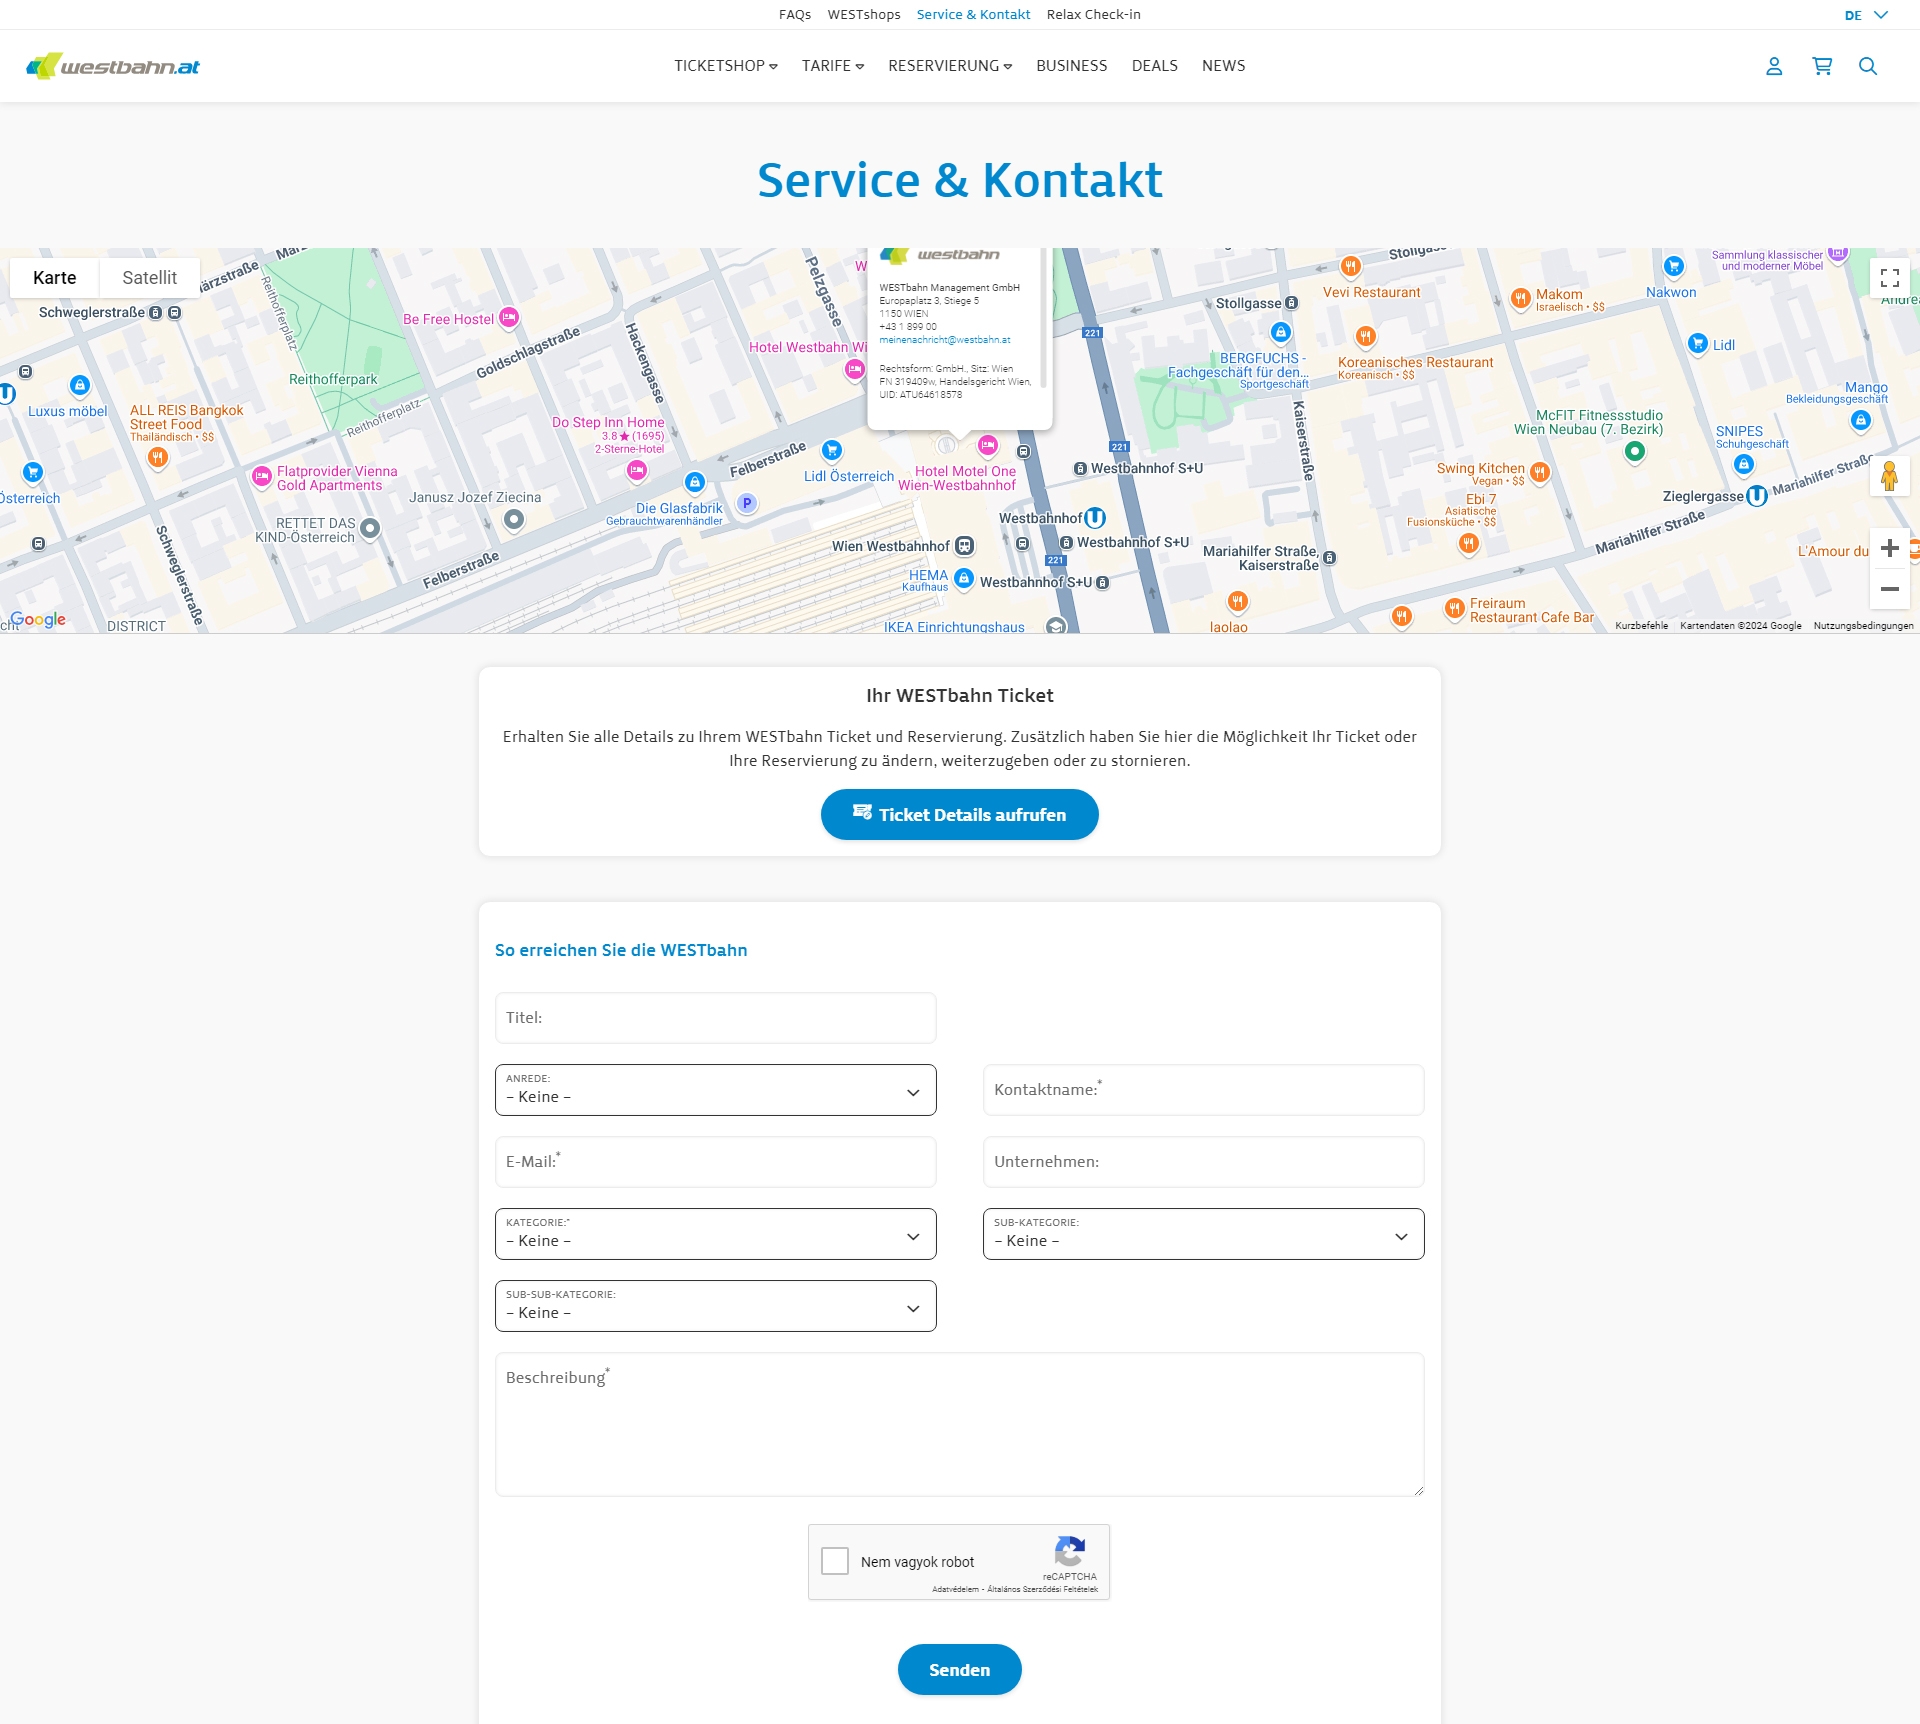Click the meinenachricht@westbahn.at email link
This screenshot has width=1920, height=1724.
tap(945, 340)
